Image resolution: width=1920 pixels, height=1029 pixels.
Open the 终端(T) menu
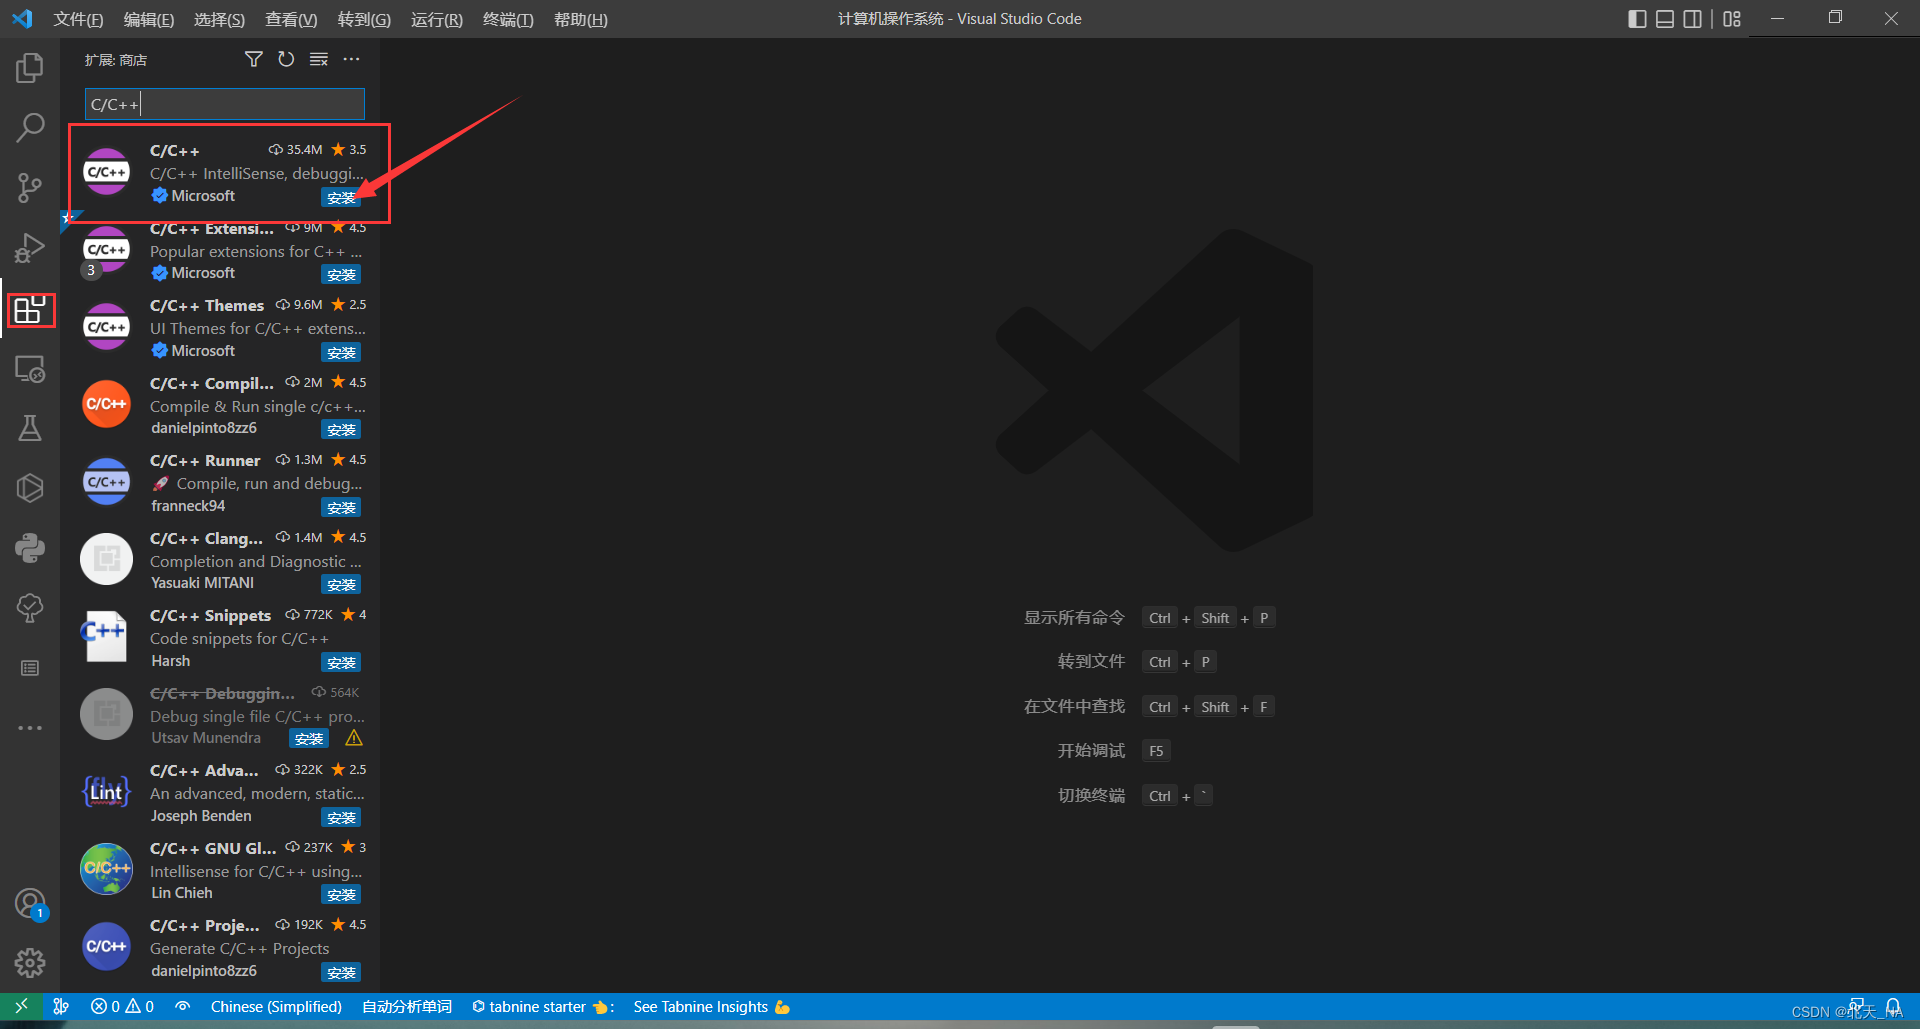pyautogui.click(x=508, y=19)
